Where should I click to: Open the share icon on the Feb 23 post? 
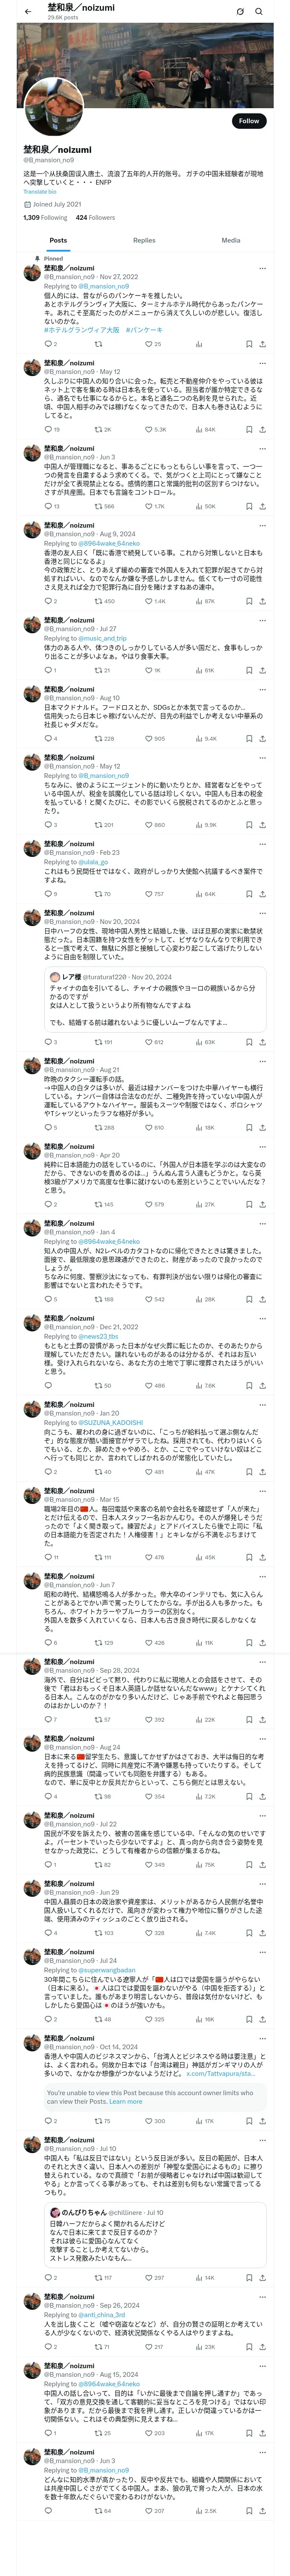coord(262,894)
